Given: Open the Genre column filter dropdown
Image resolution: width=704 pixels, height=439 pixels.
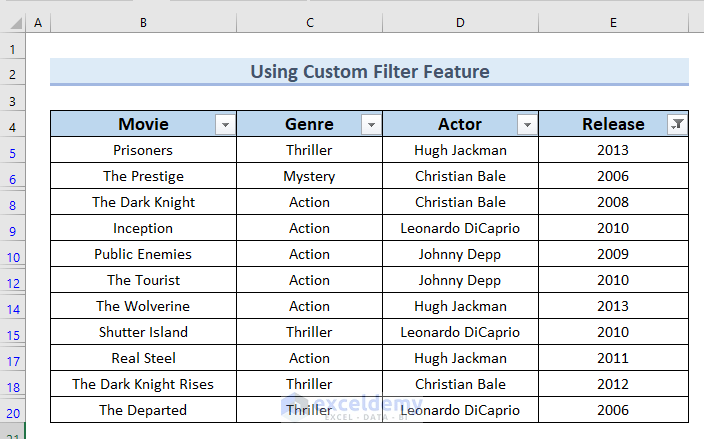Looking at the screenshot, I should (x=371, y=125).
